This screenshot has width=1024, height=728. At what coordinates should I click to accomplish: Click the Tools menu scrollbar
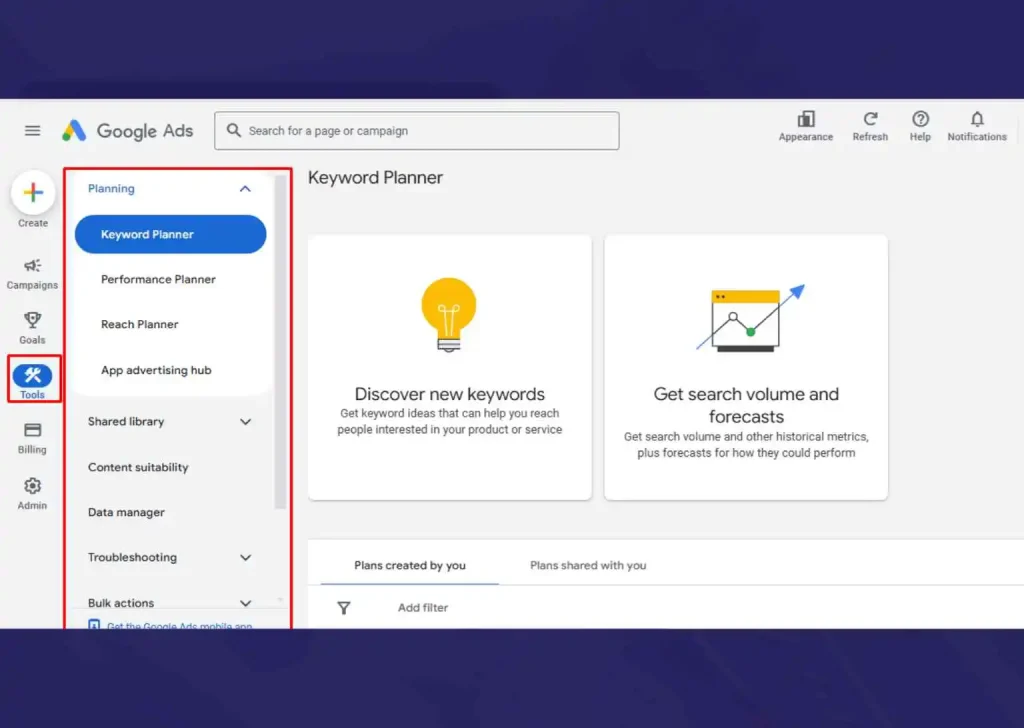click(280, 342)
